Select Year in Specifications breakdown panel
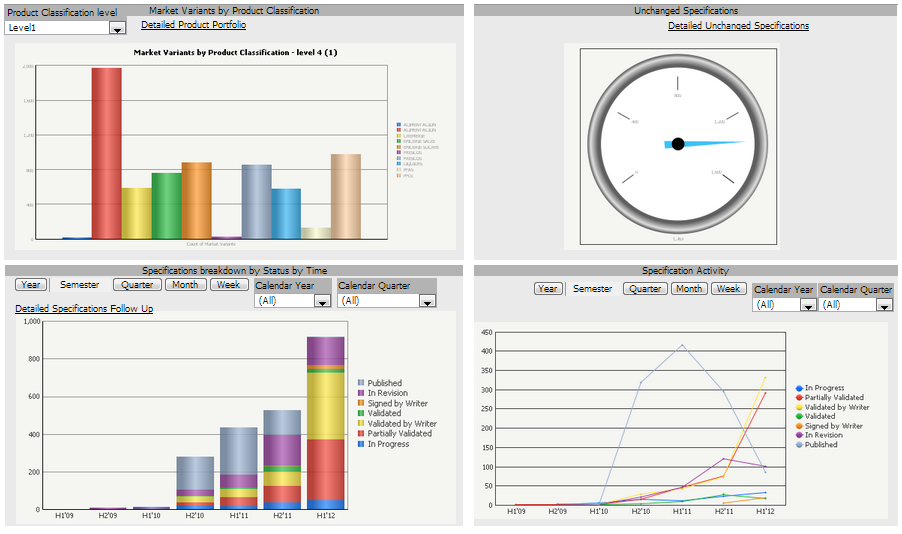 pyautogui.click(x=31, y=285)
